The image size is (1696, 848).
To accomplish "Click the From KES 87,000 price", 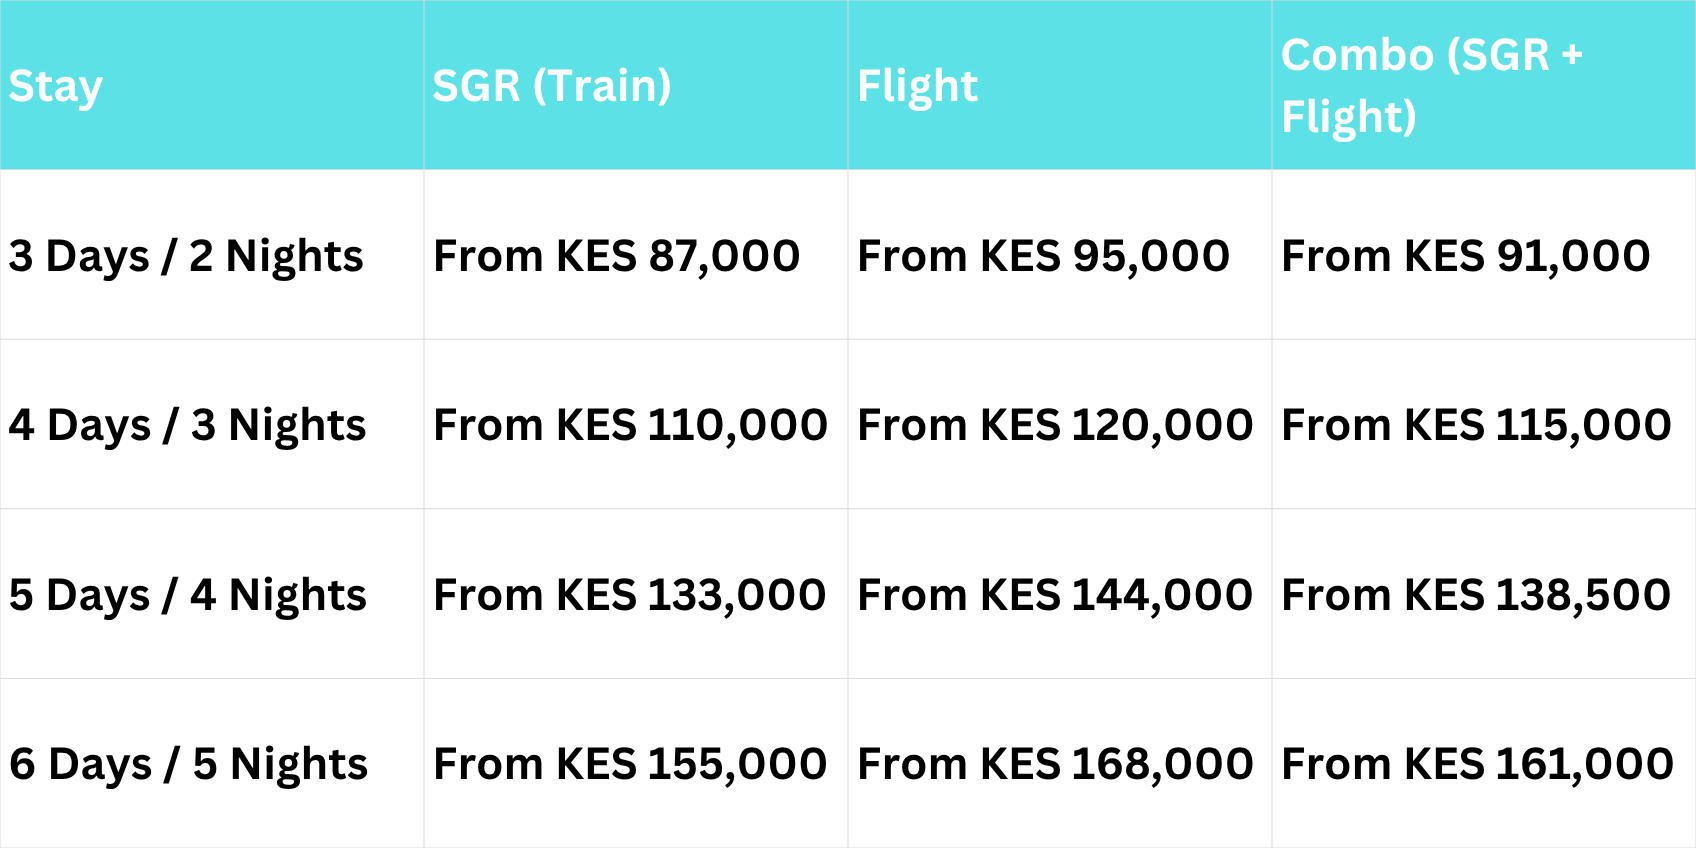I will (x=616, y=256).
